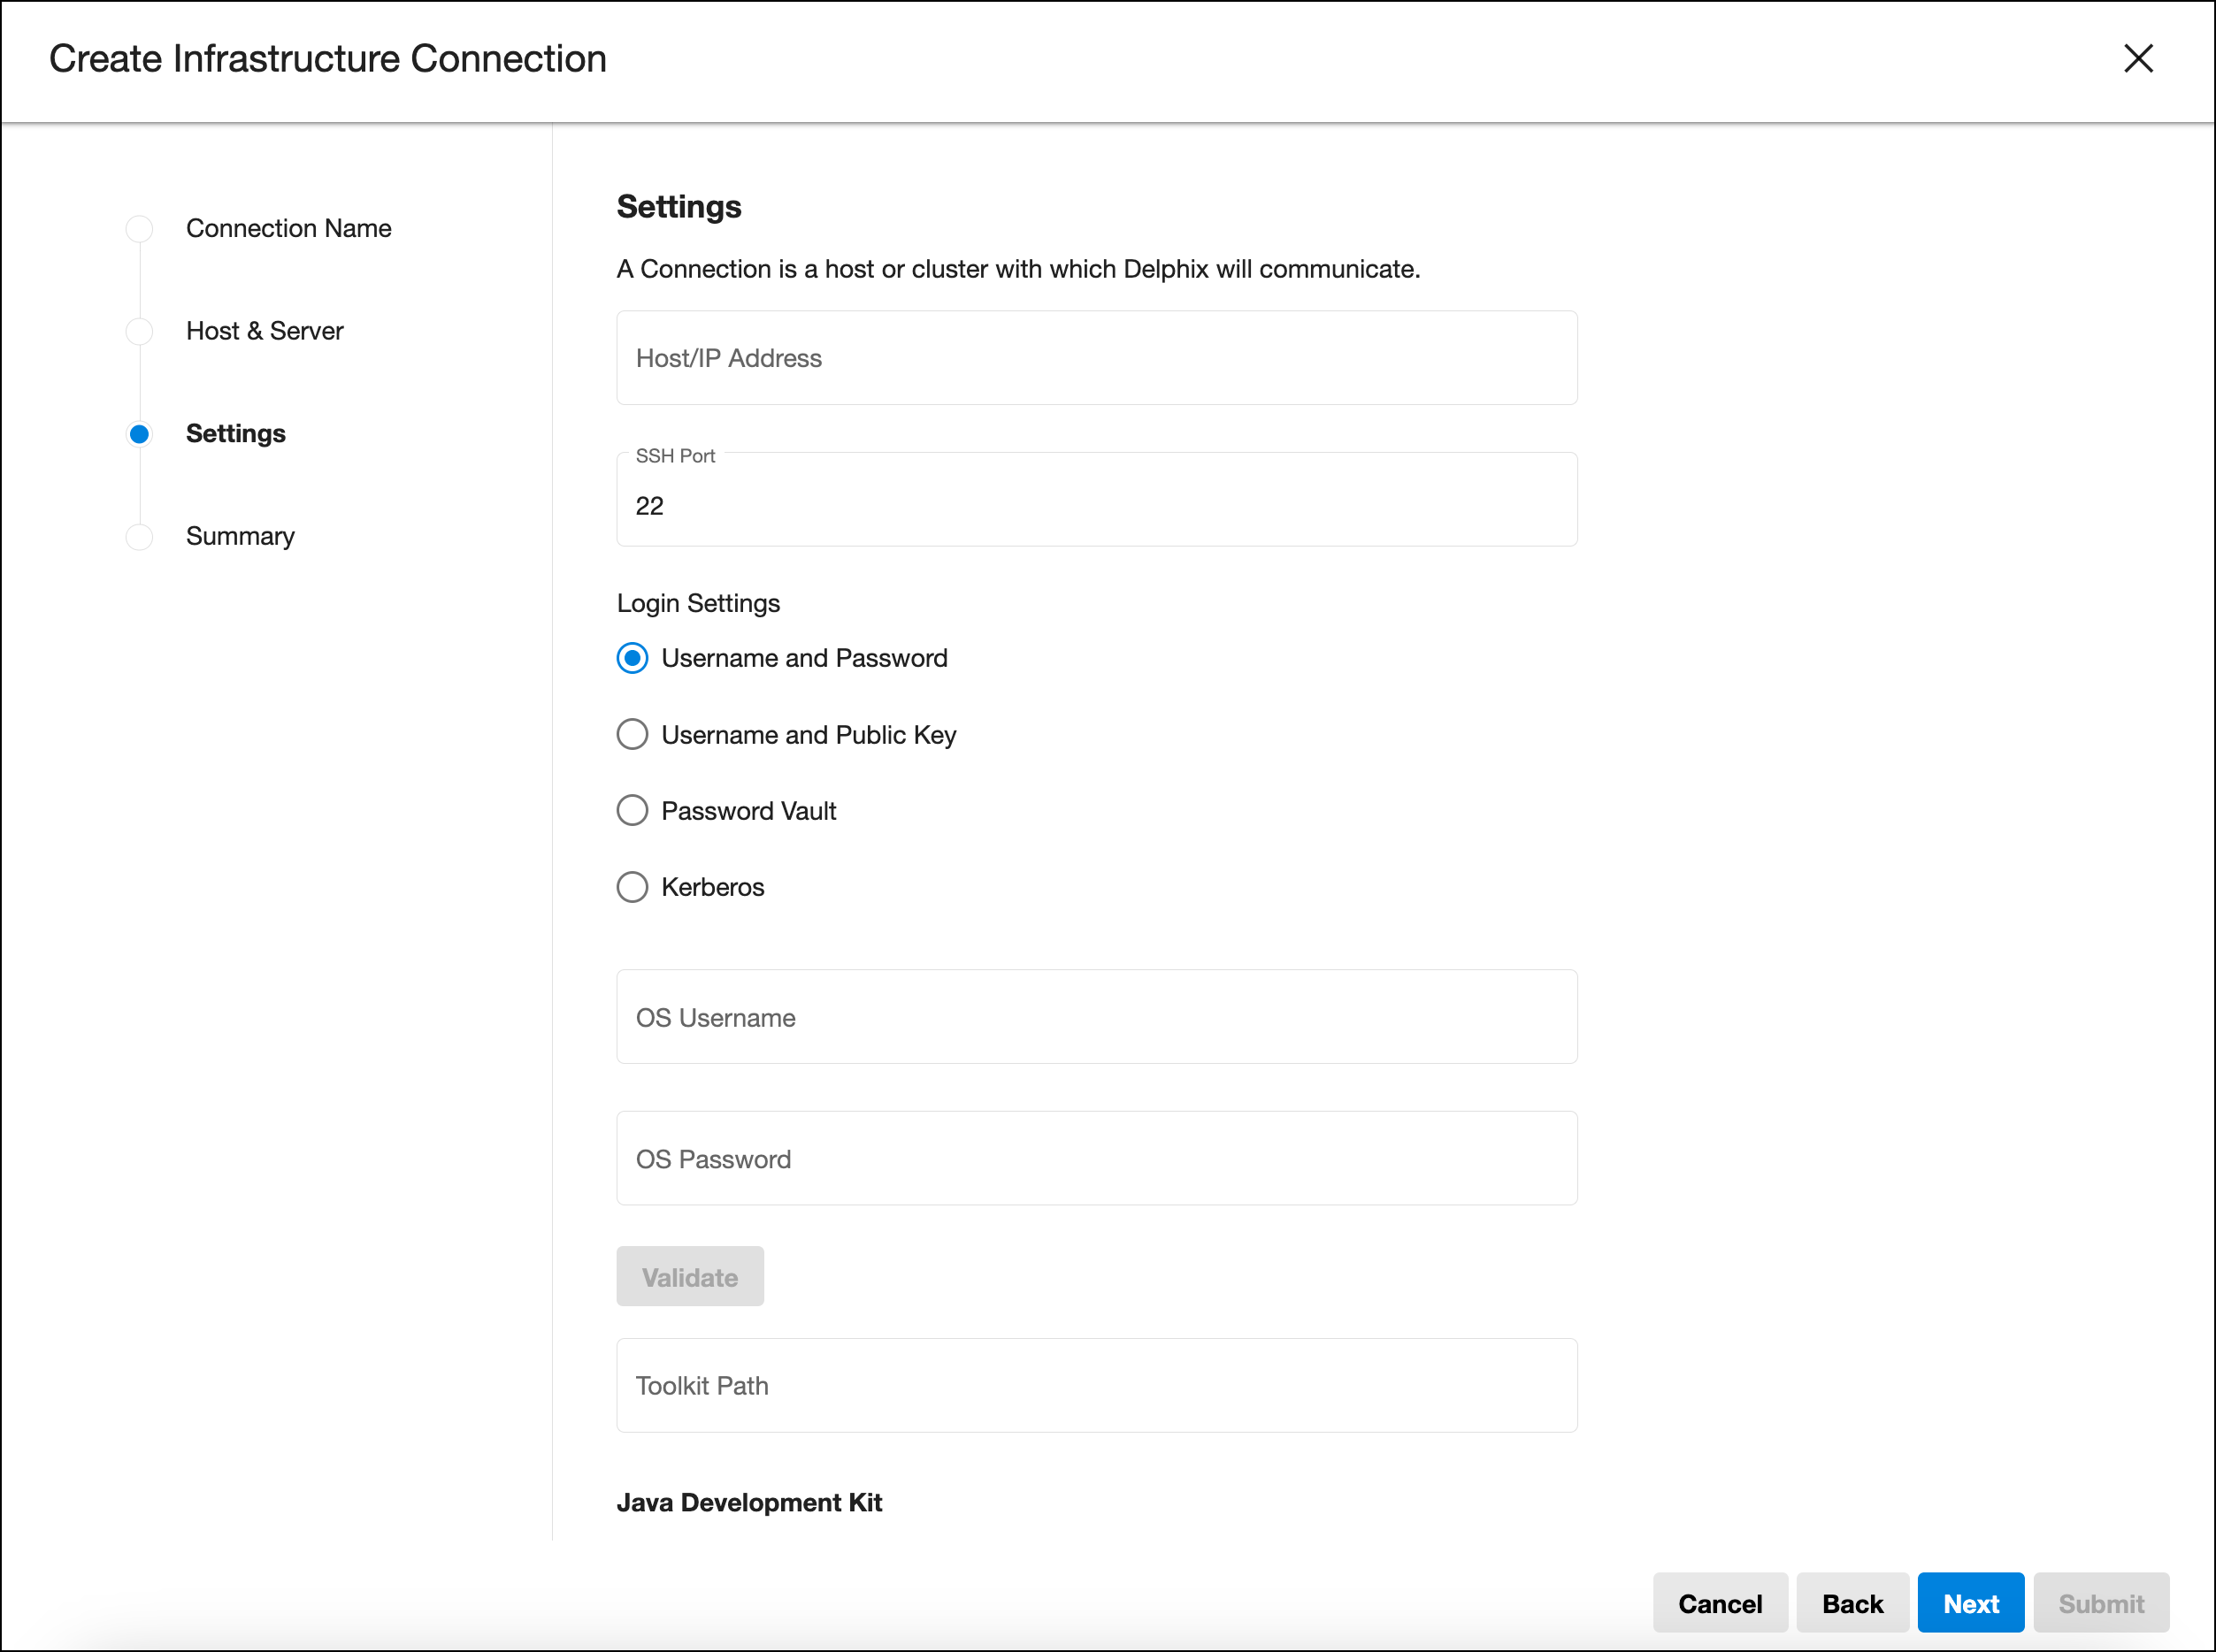Click the connection description text

pos(1018,269)
